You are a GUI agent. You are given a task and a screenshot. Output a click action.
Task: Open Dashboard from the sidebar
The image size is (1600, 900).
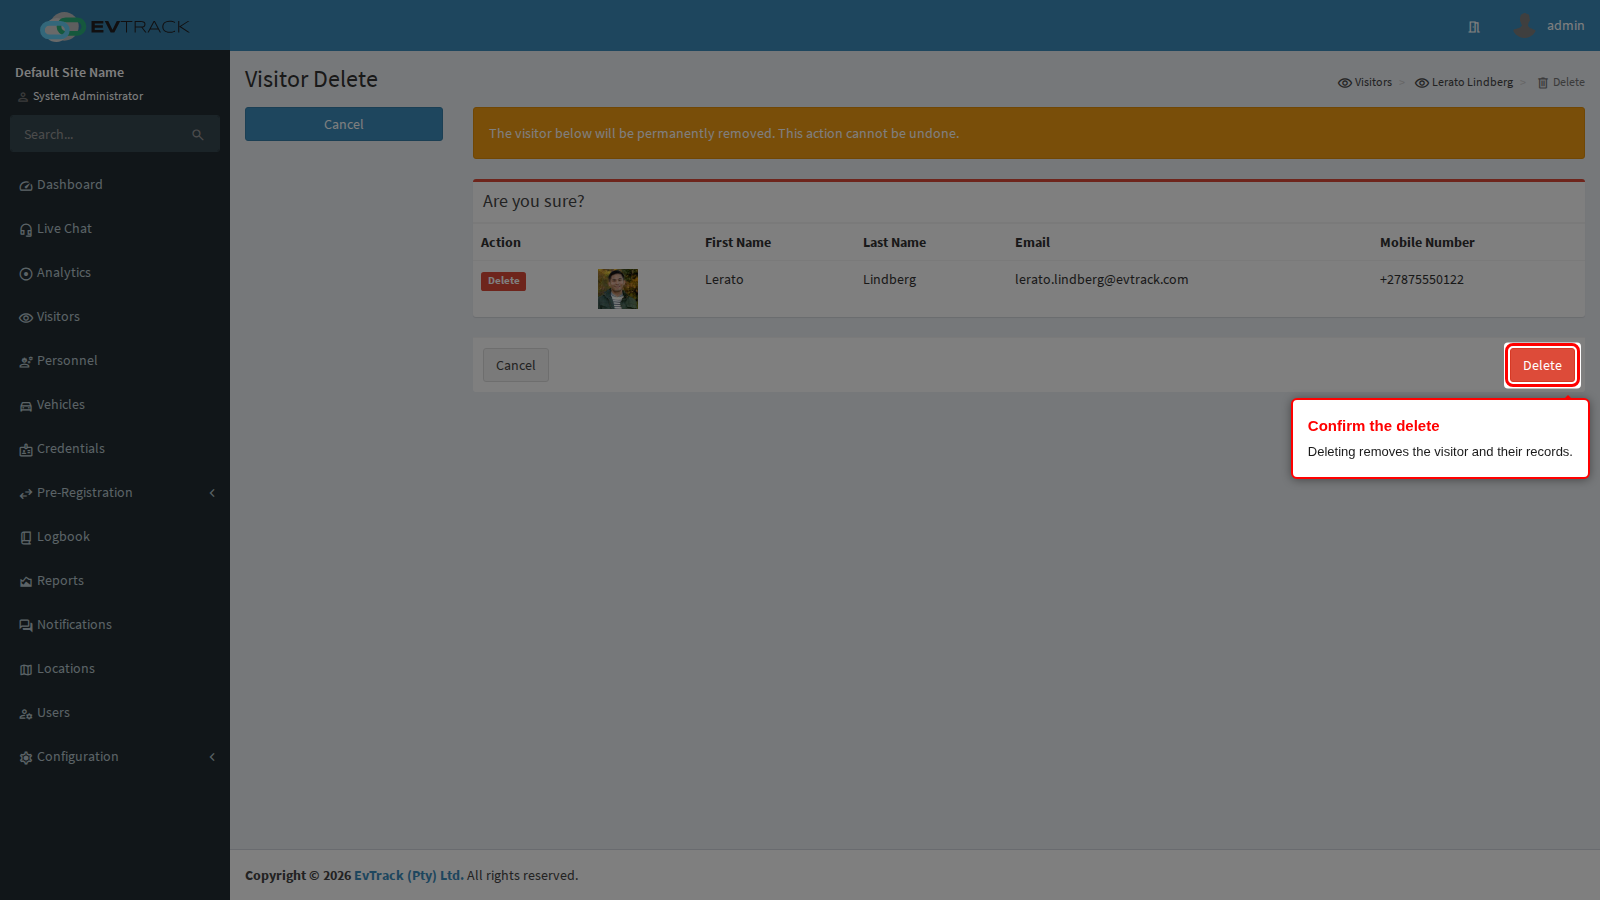tap(115, 185)
